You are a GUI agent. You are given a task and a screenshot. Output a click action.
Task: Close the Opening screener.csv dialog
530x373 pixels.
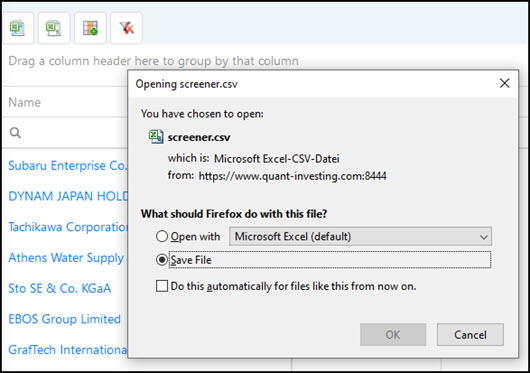[x=504, y=83]
